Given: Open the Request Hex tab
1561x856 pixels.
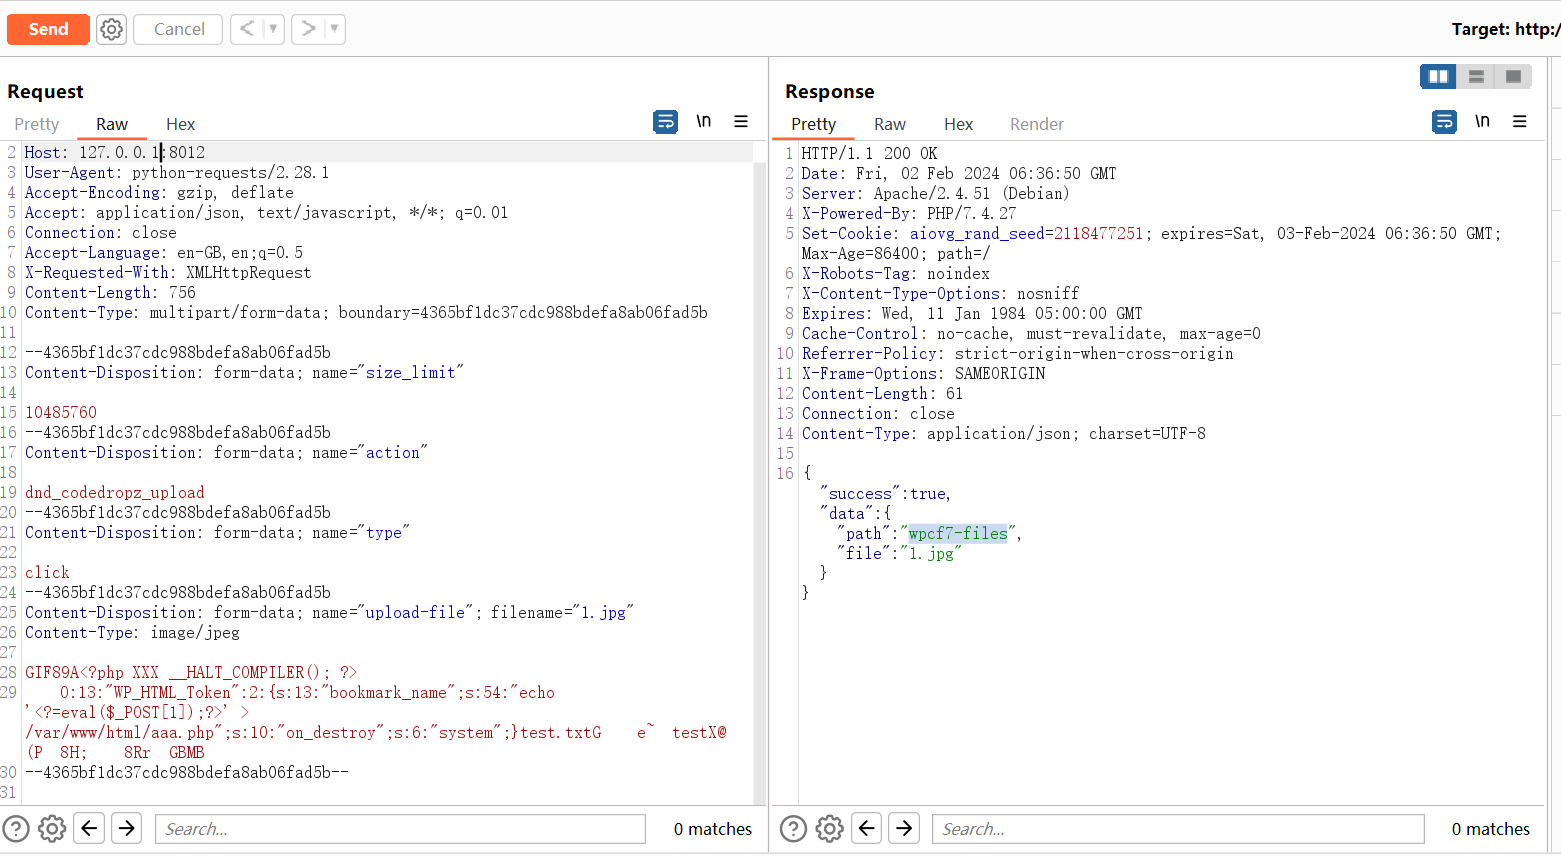Looking at the screenshot, I should pyautogui.click(x=181, y=124).
